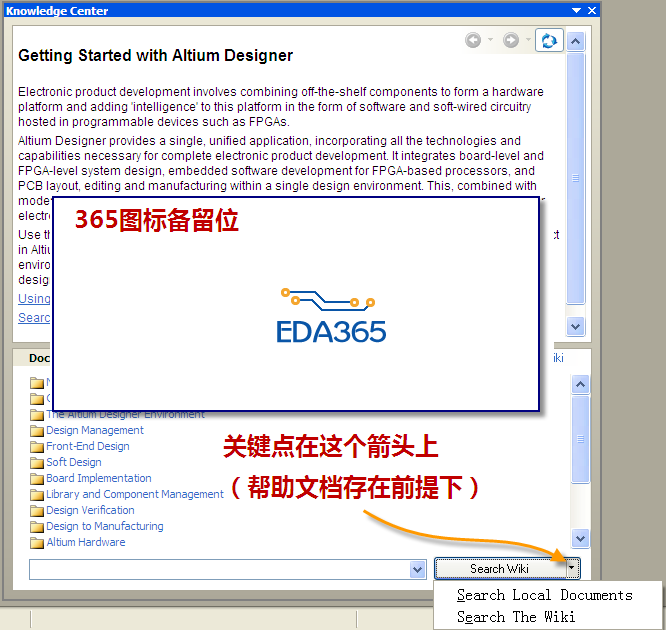Click the Altium Hardware folder icon
The image size is (666, 630).
(x=37, y=543)
